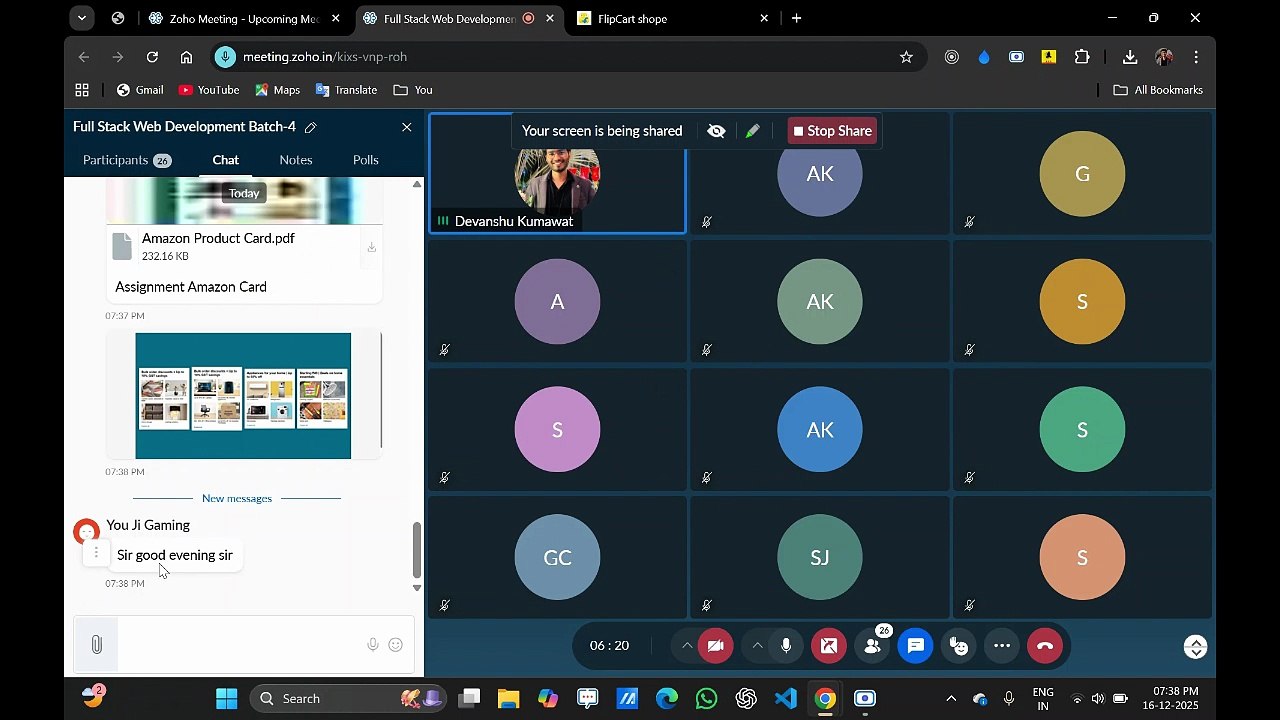The image size is (1280, 720).
Task: Open ChatGPT app from taskbar
Action: coord(746,699)
